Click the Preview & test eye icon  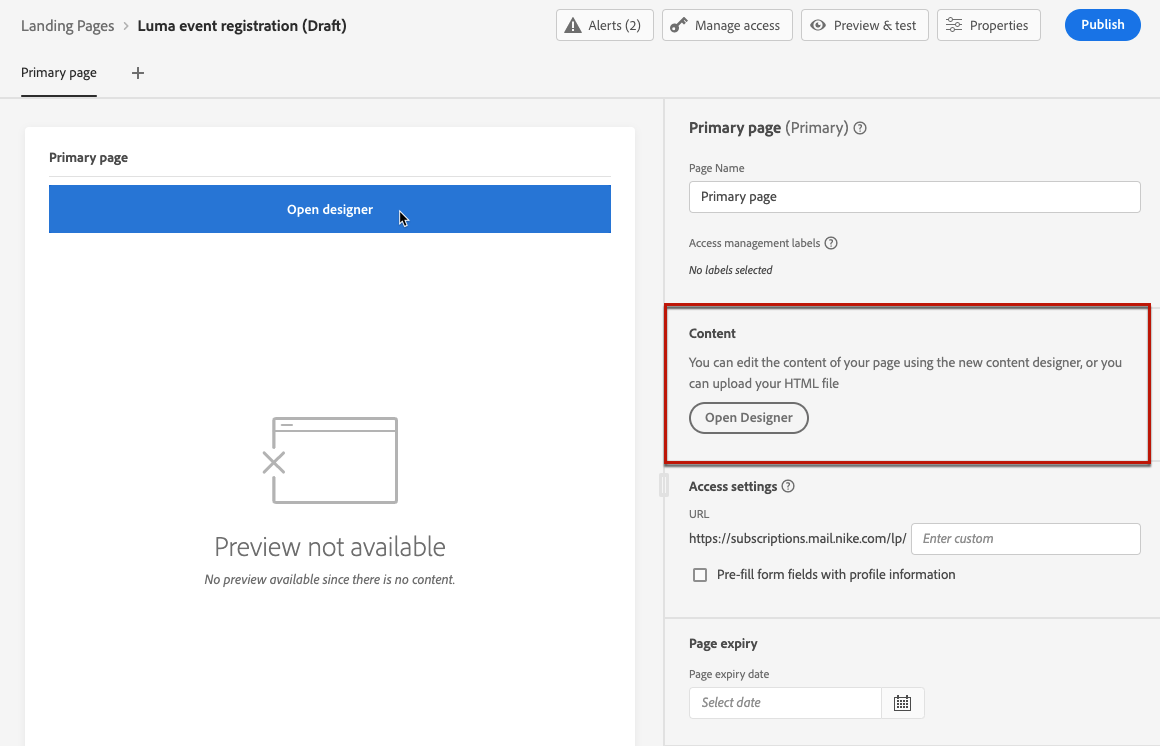tap(818, 25)
